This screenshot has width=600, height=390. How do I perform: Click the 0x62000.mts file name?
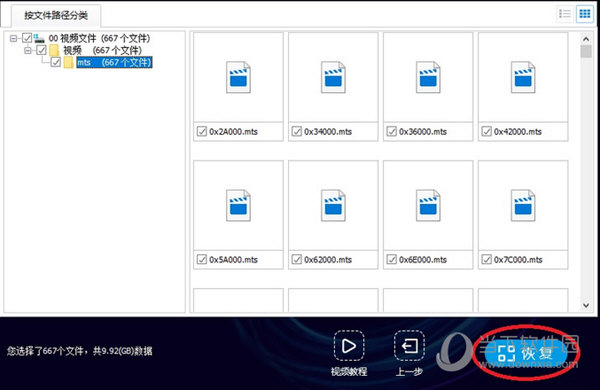(328, 260)
